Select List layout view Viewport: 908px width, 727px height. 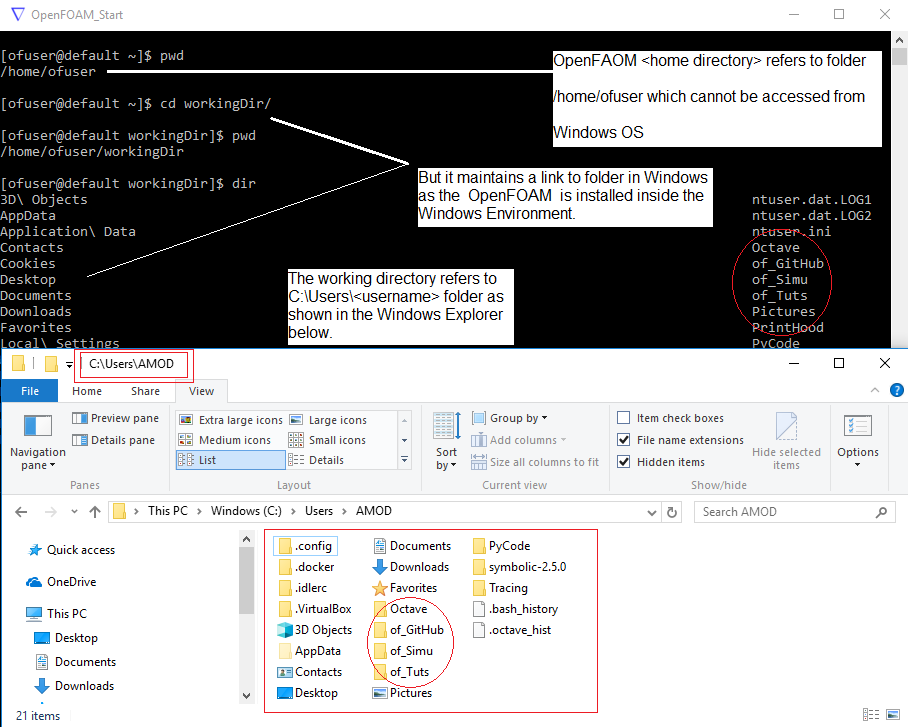(230, 460)
